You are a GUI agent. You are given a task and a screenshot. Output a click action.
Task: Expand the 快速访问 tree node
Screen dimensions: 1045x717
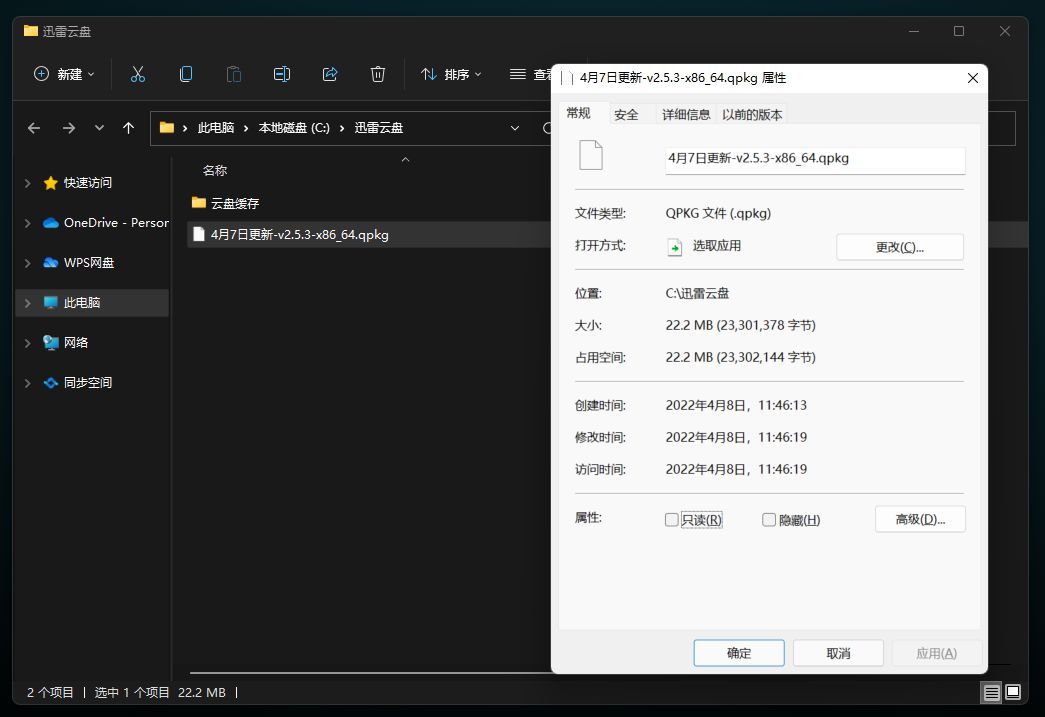27,183
